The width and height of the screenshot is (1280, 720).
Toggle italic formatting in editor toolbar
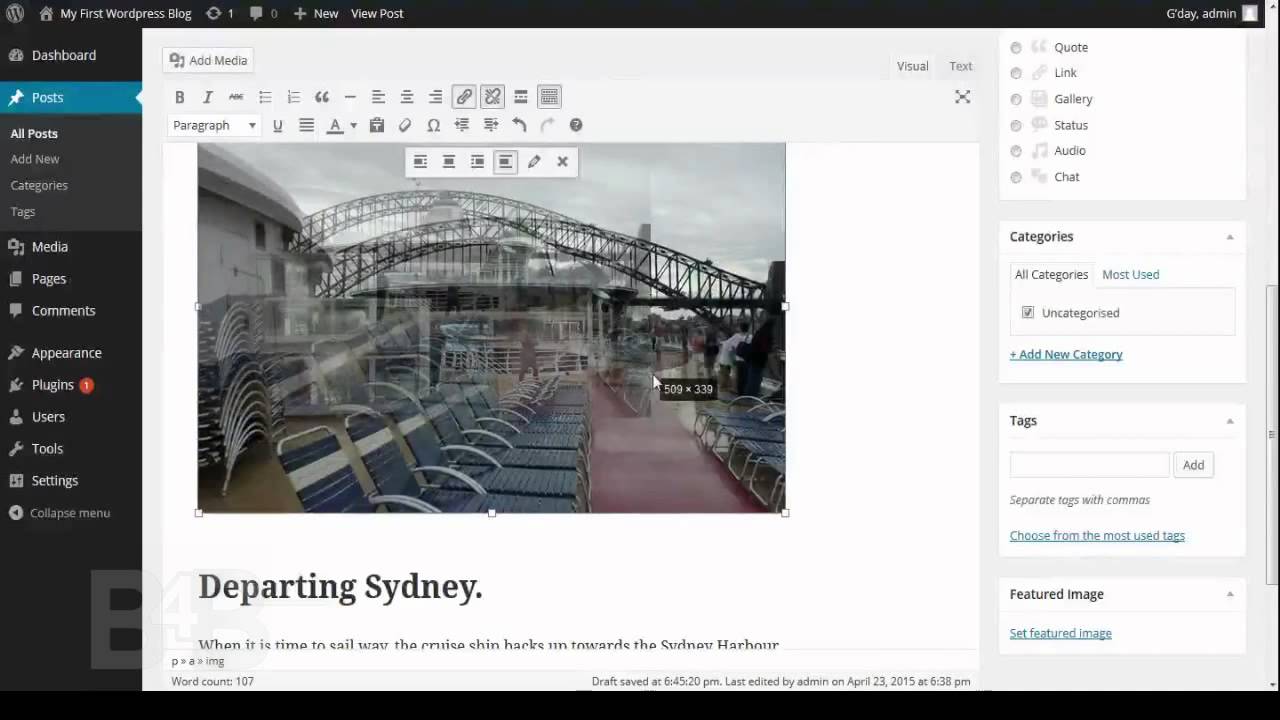208,97
